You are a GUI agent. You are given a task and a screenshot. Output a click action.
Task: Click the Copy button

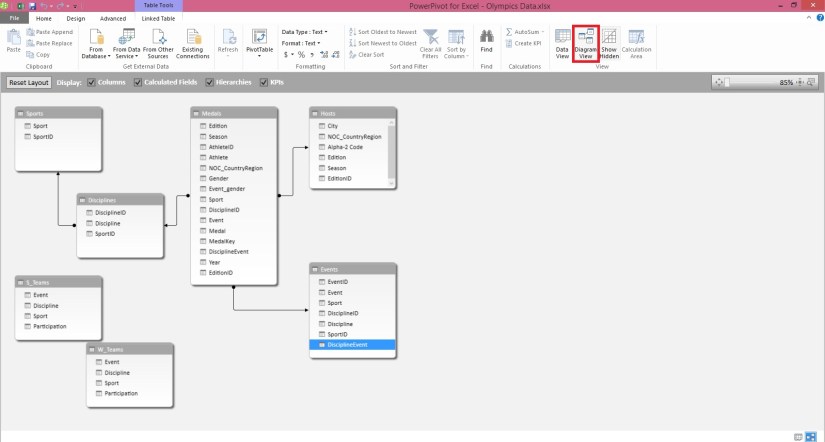click(38, 55)
